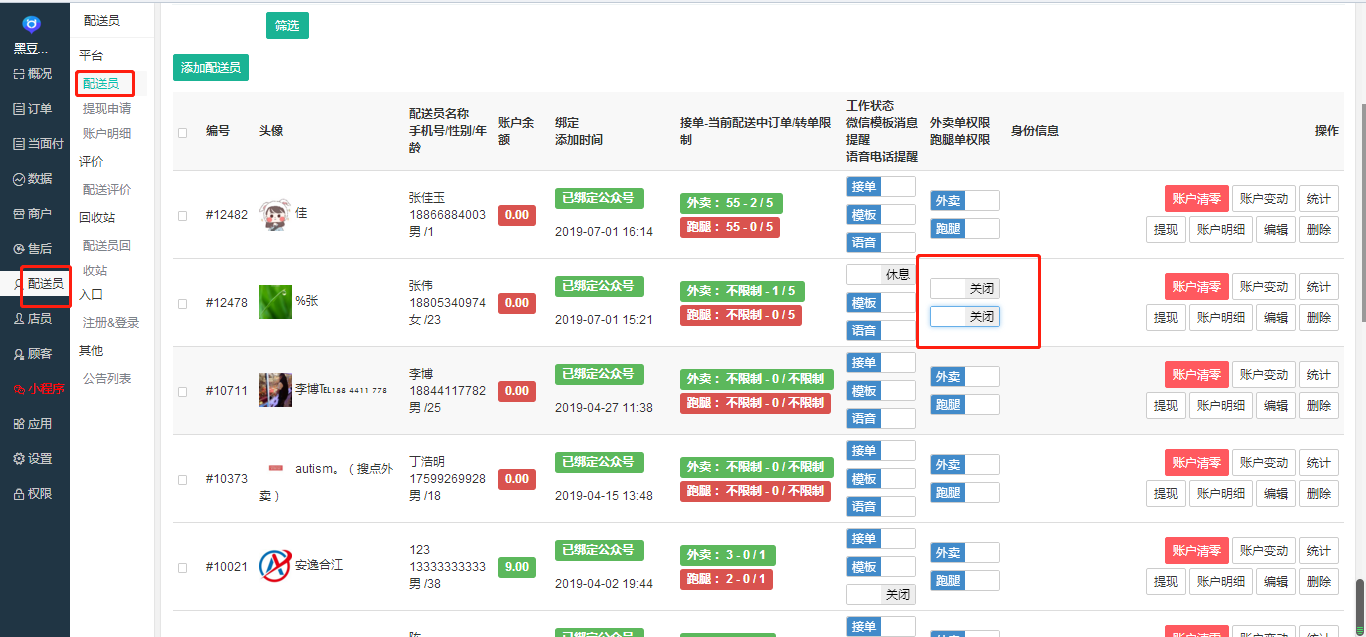Open 账户明细 submenu item

click(107, 134)
